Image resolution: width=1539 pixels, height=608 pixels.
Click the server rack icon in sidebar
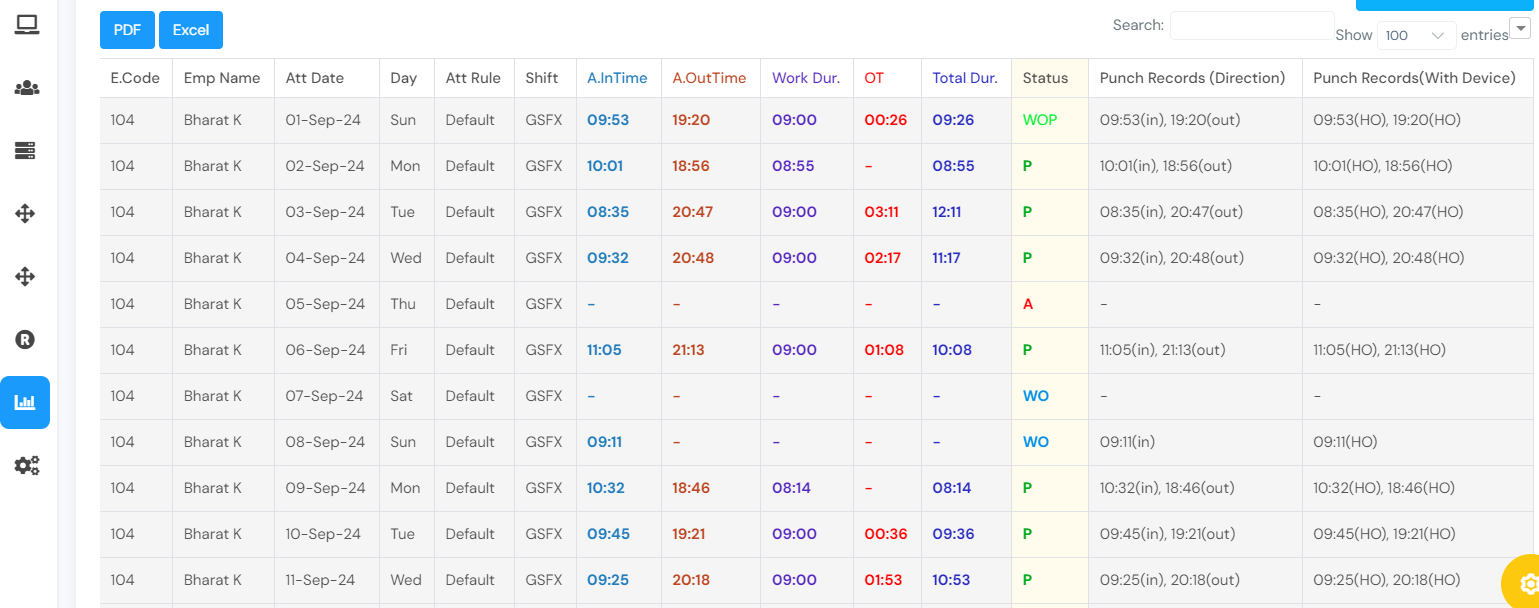[x=26, y=151]
